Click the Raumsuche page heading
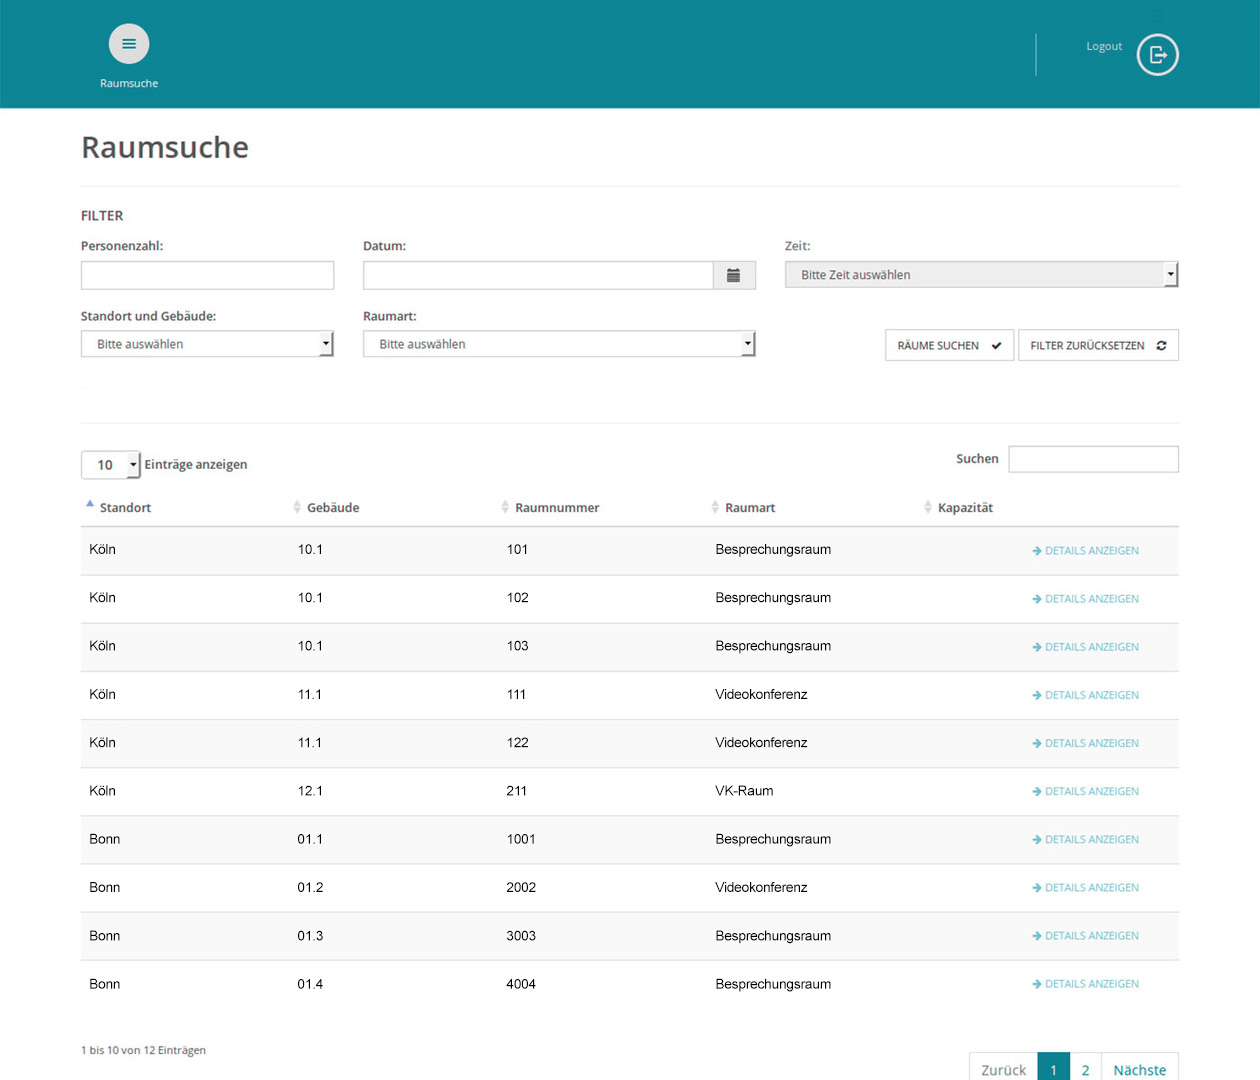The width and height of the screenshot is (1260, 1080). tap(165, 147)
